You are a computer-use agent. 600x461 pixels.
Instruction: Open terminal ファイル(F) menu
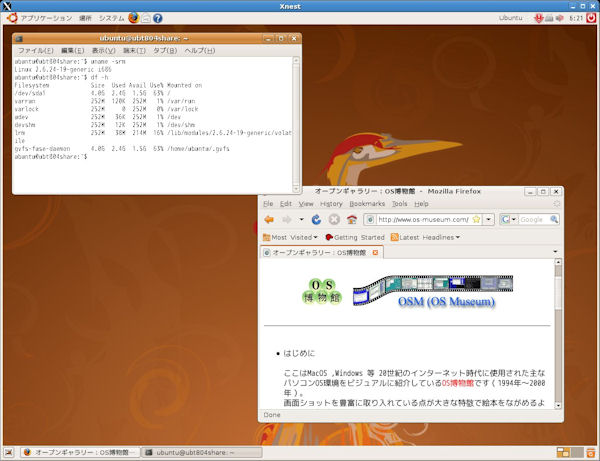click(36, 50)
